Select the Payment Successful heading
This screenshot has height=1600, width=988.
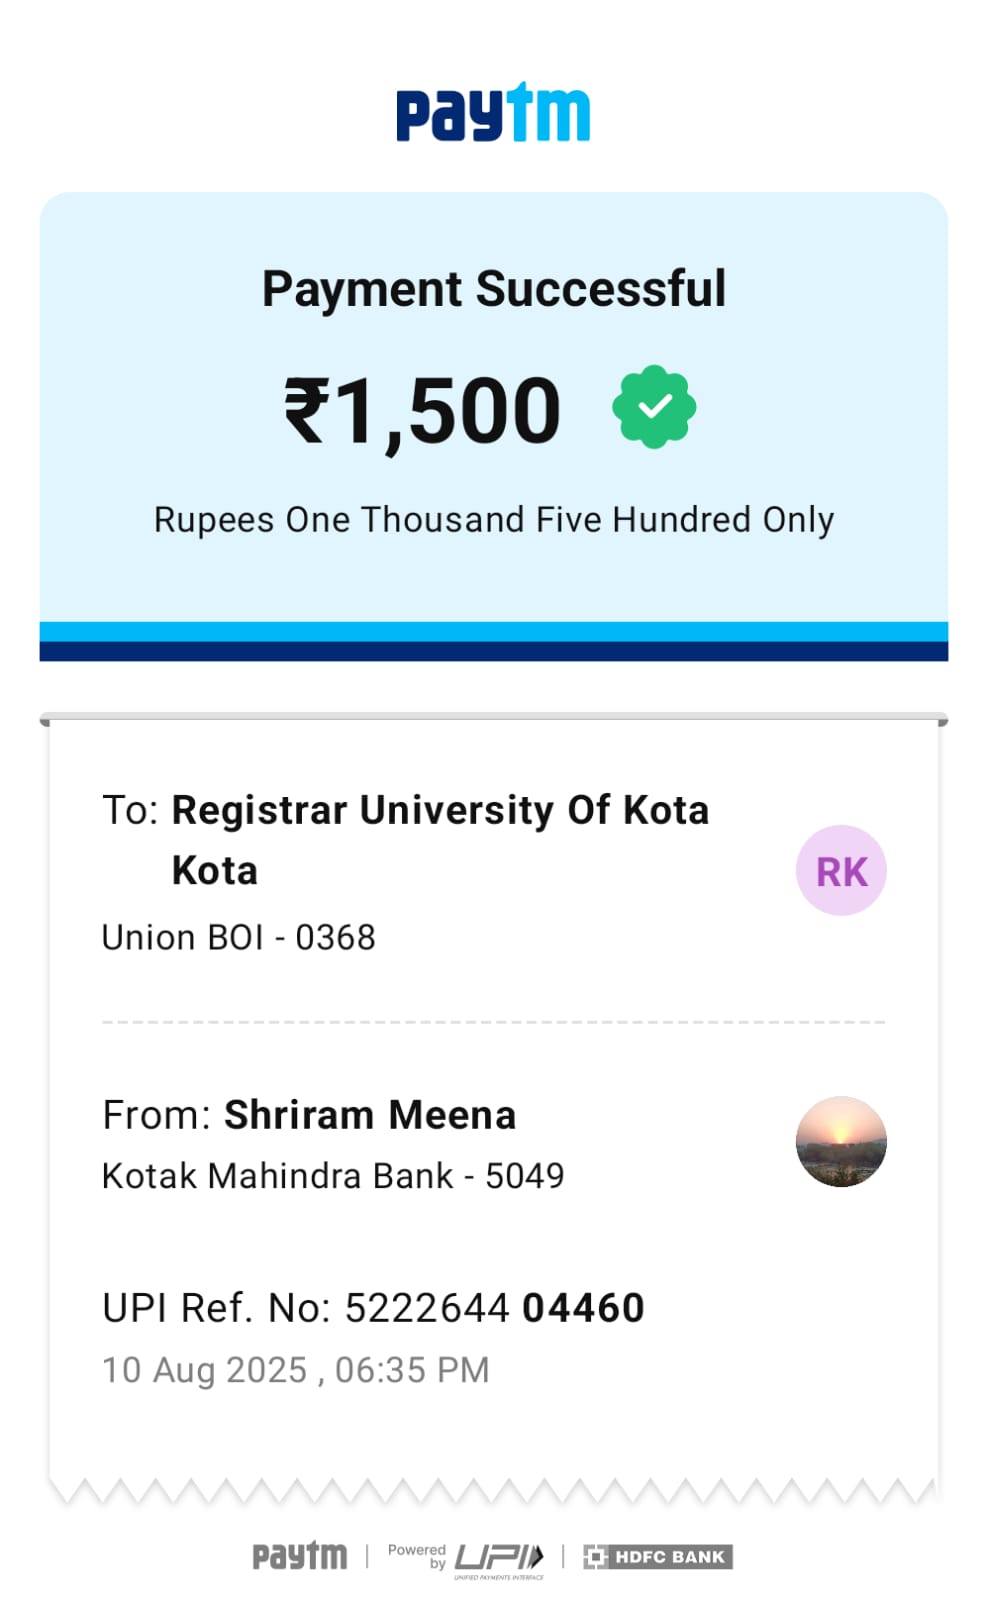coord(493,289)
